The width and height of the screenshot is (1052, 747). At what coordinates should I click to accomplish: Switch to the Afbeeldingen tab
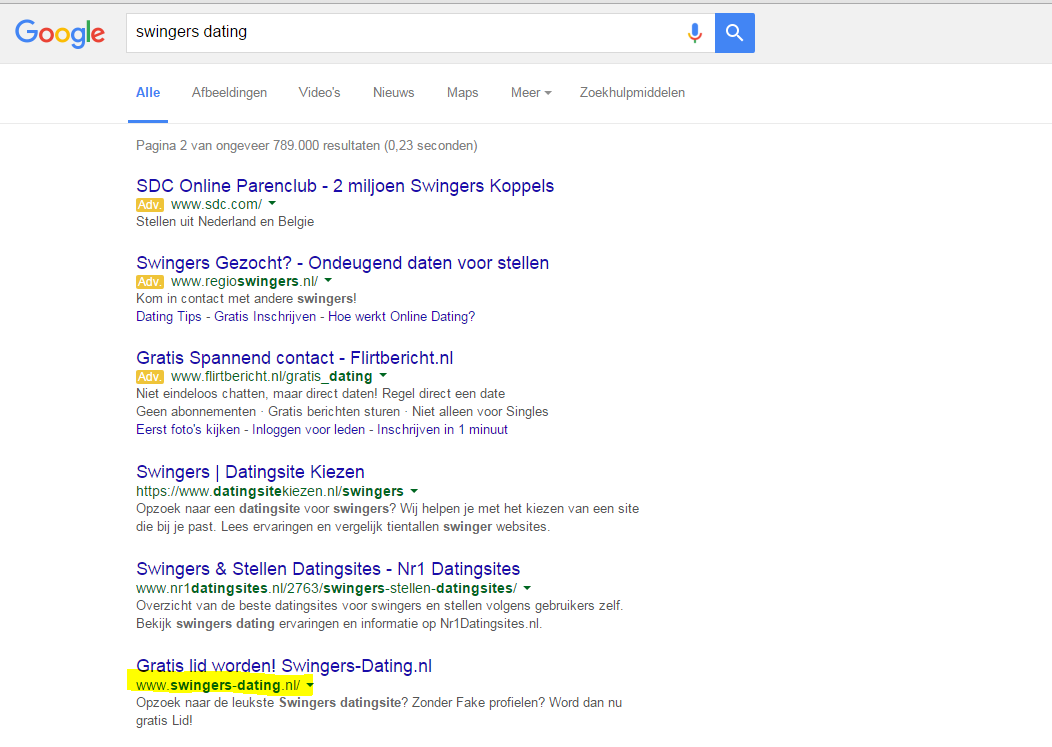pyautogui.click(x=229, y=93)
